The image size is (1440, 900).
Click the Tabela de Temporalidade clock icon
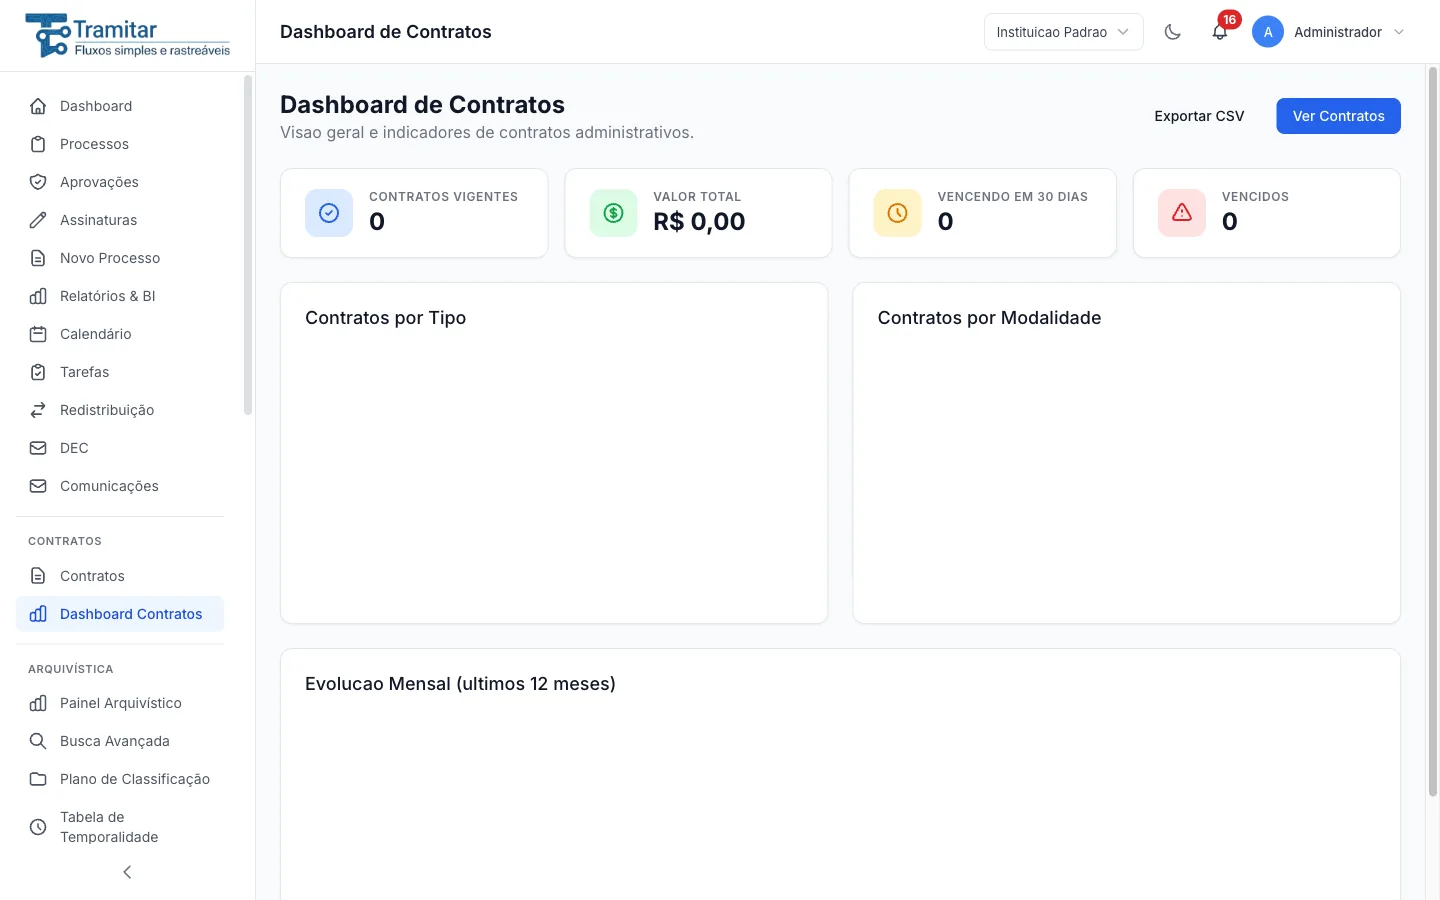click(38, 827)
